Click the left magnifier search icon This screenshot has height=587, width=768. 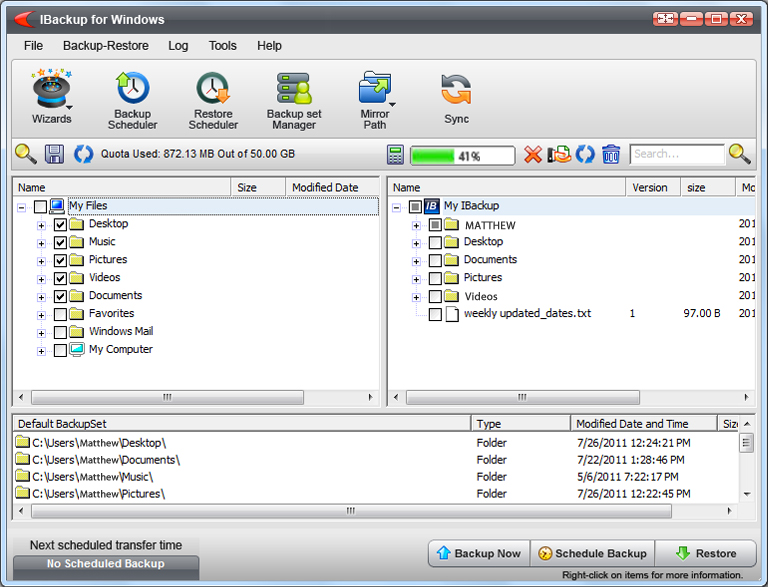pos(25,154)
